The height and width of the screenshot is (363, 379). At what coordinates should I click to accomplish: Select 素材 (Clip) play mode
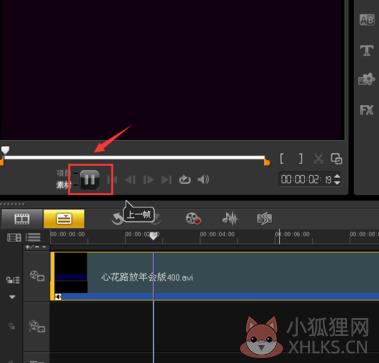(63, 185)
